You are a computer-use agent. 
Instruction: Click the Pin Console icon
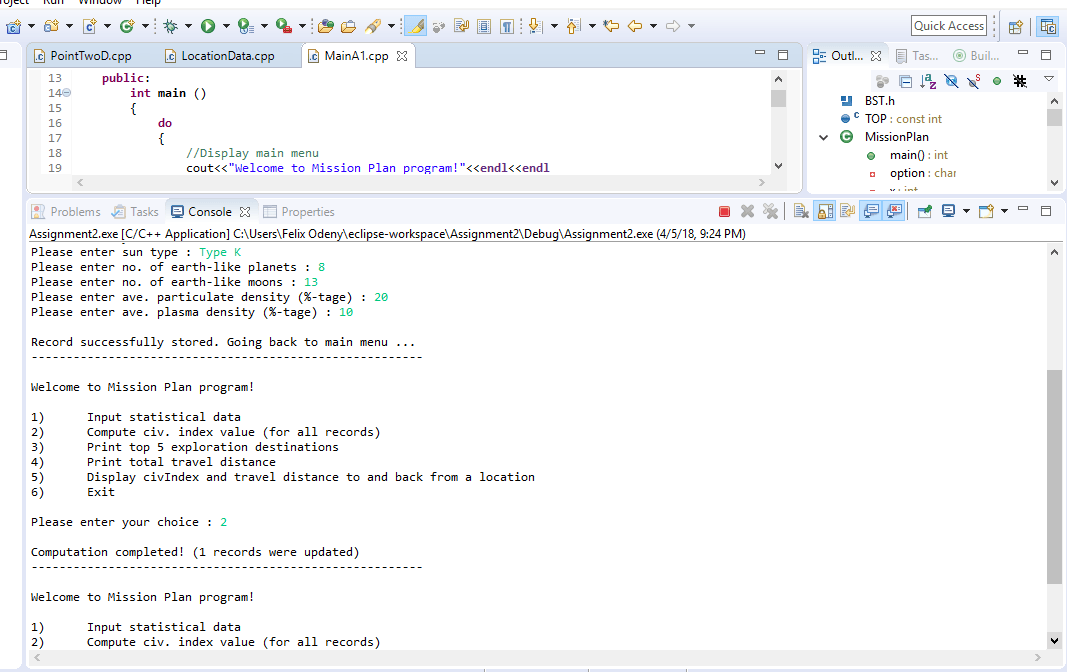click(x=924, y=212)
